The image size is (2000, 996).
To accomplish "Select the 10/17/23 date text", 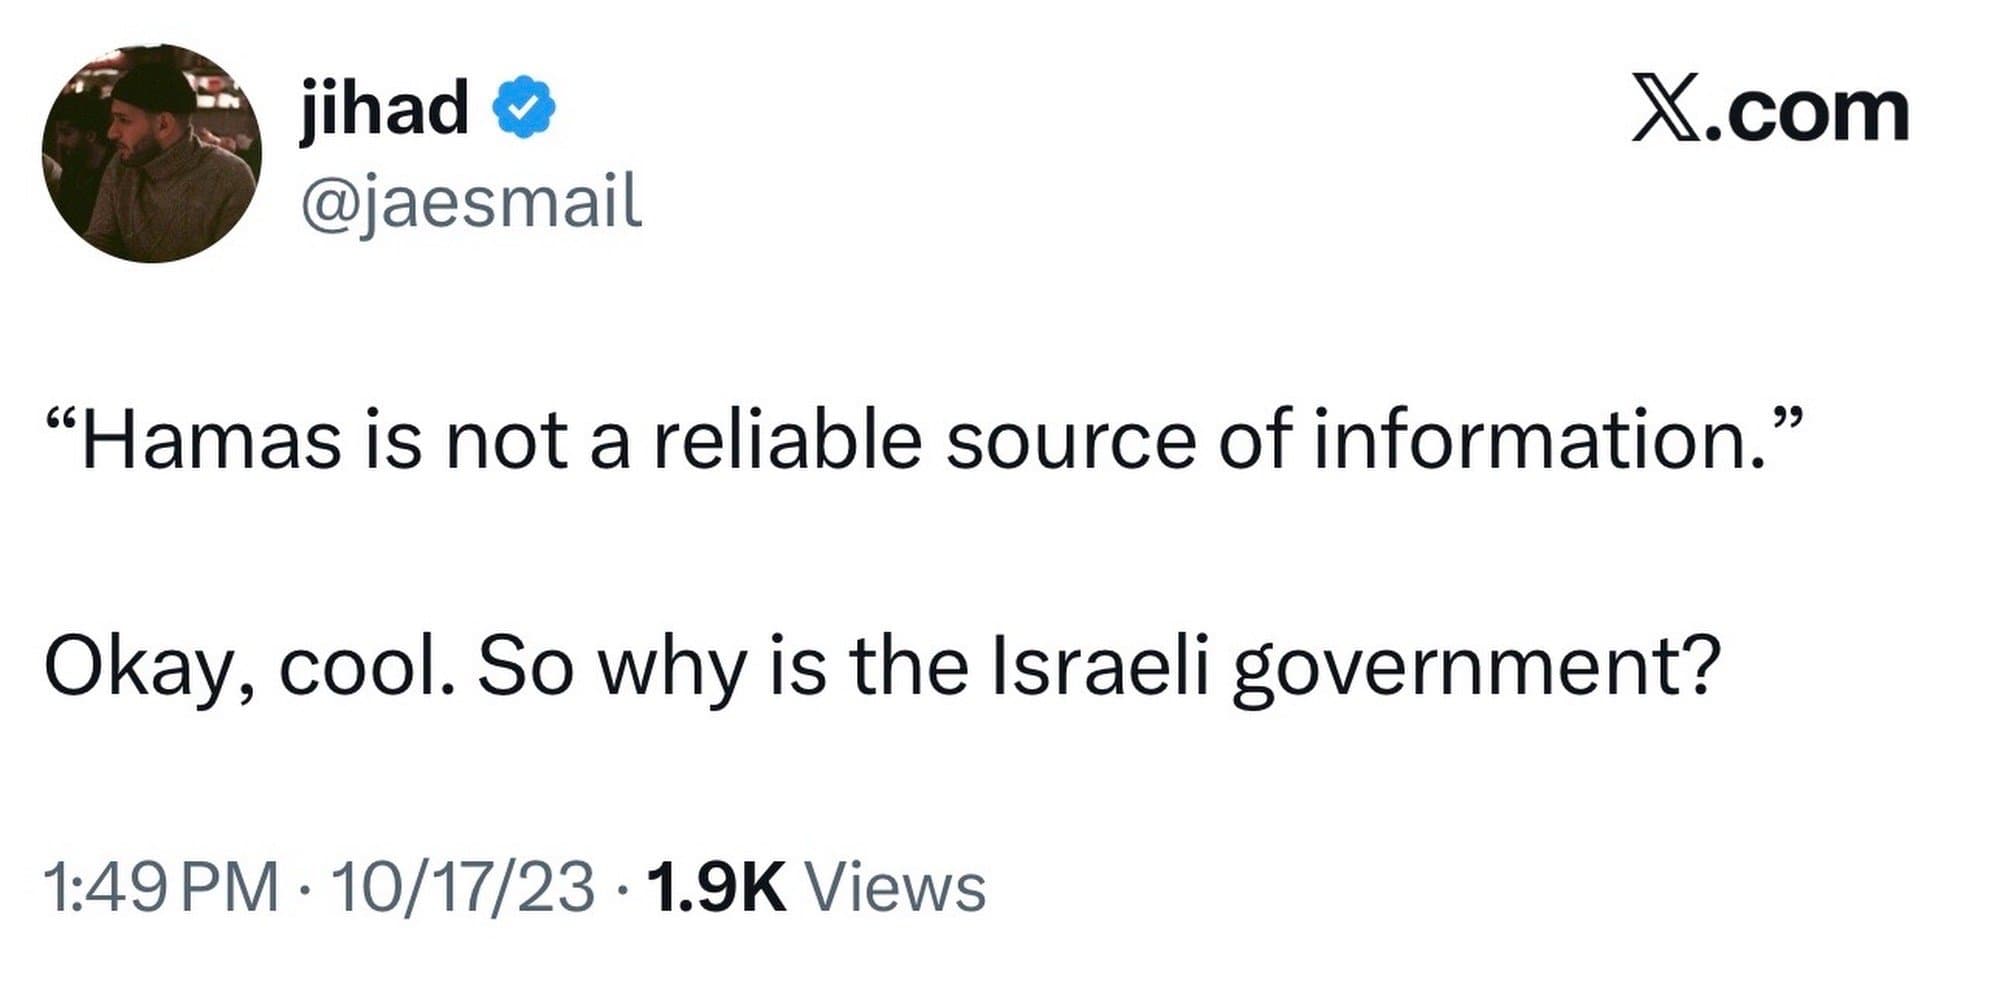I will pyautogui.click(x=460, y=885).
